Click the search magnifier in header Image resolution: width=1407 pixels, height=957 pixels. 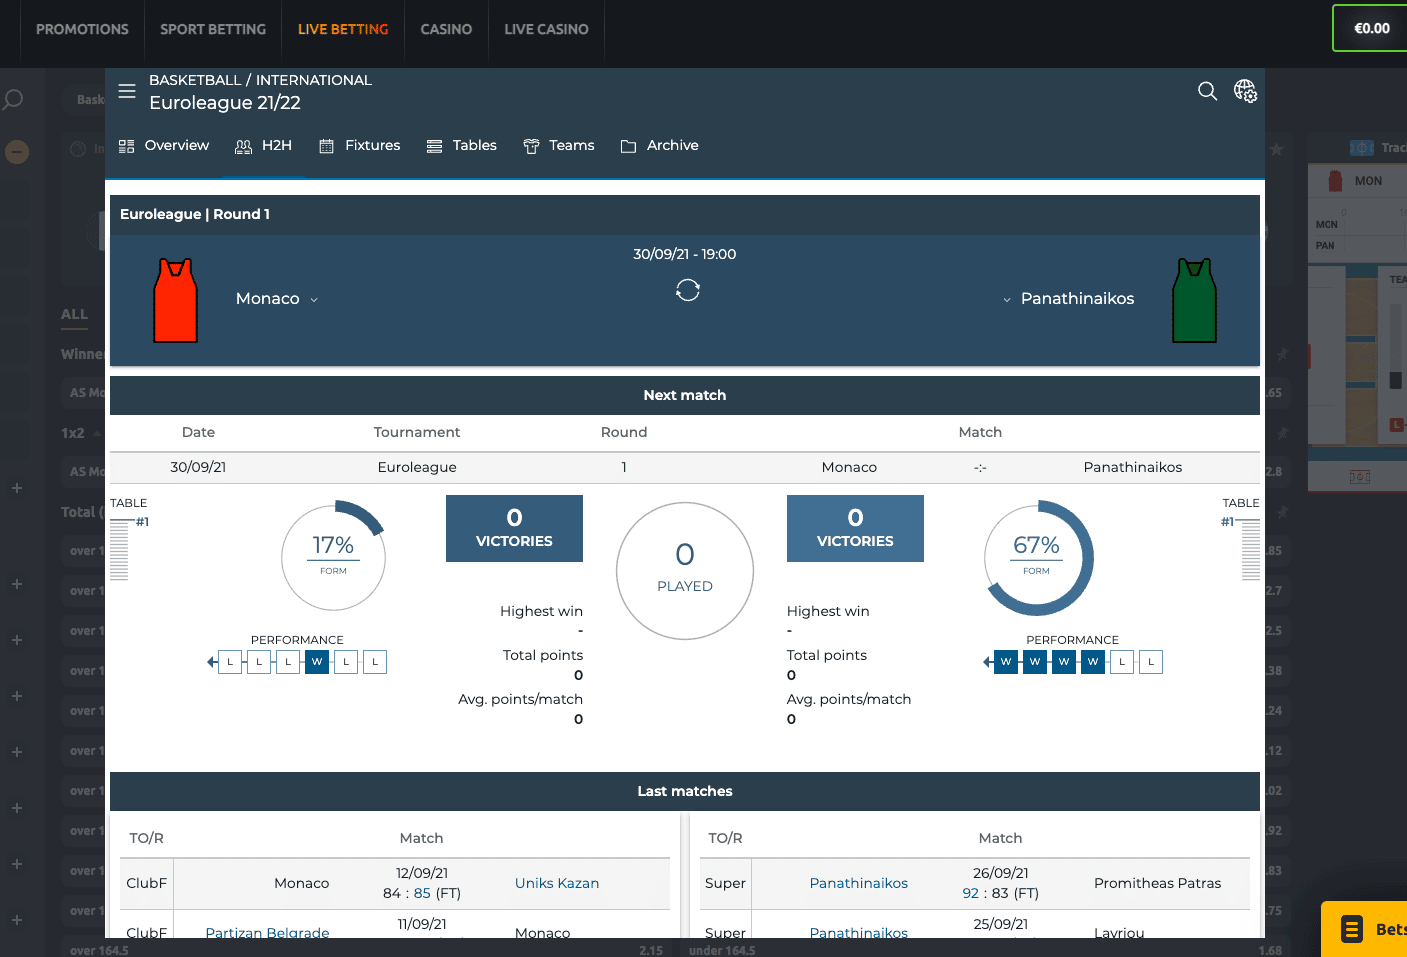click(1207, 91)
